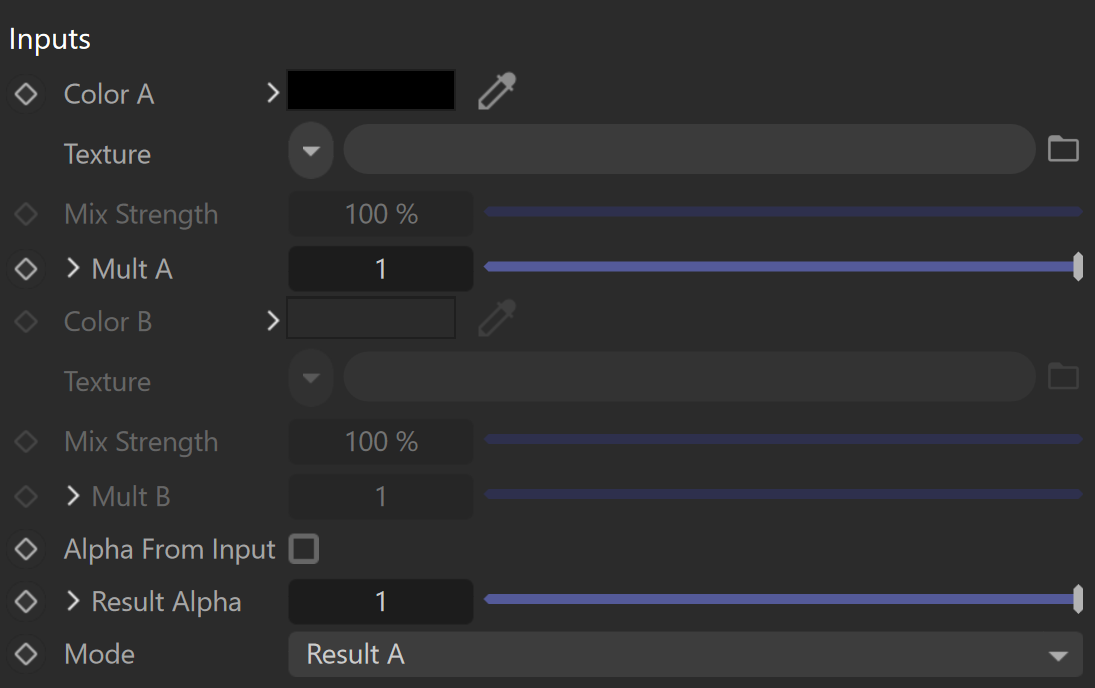Click the Result Alpha keyframe diamond icon

26,601
